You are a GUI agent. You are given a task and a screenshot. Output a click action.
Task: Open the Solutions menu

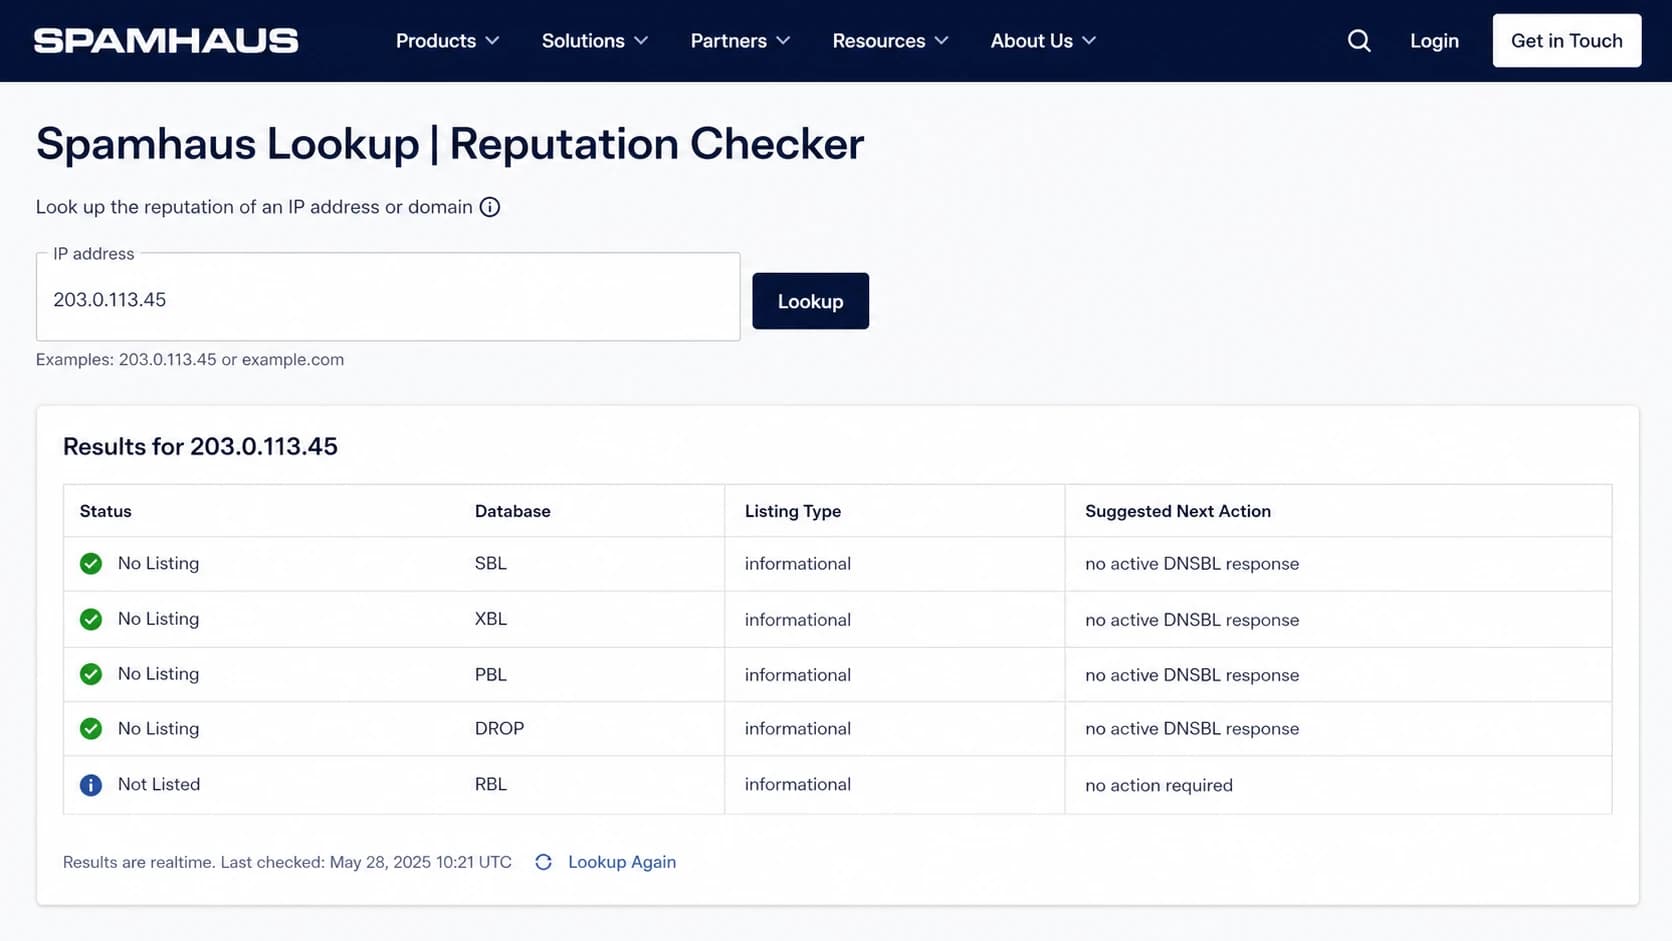pos(595,41)
